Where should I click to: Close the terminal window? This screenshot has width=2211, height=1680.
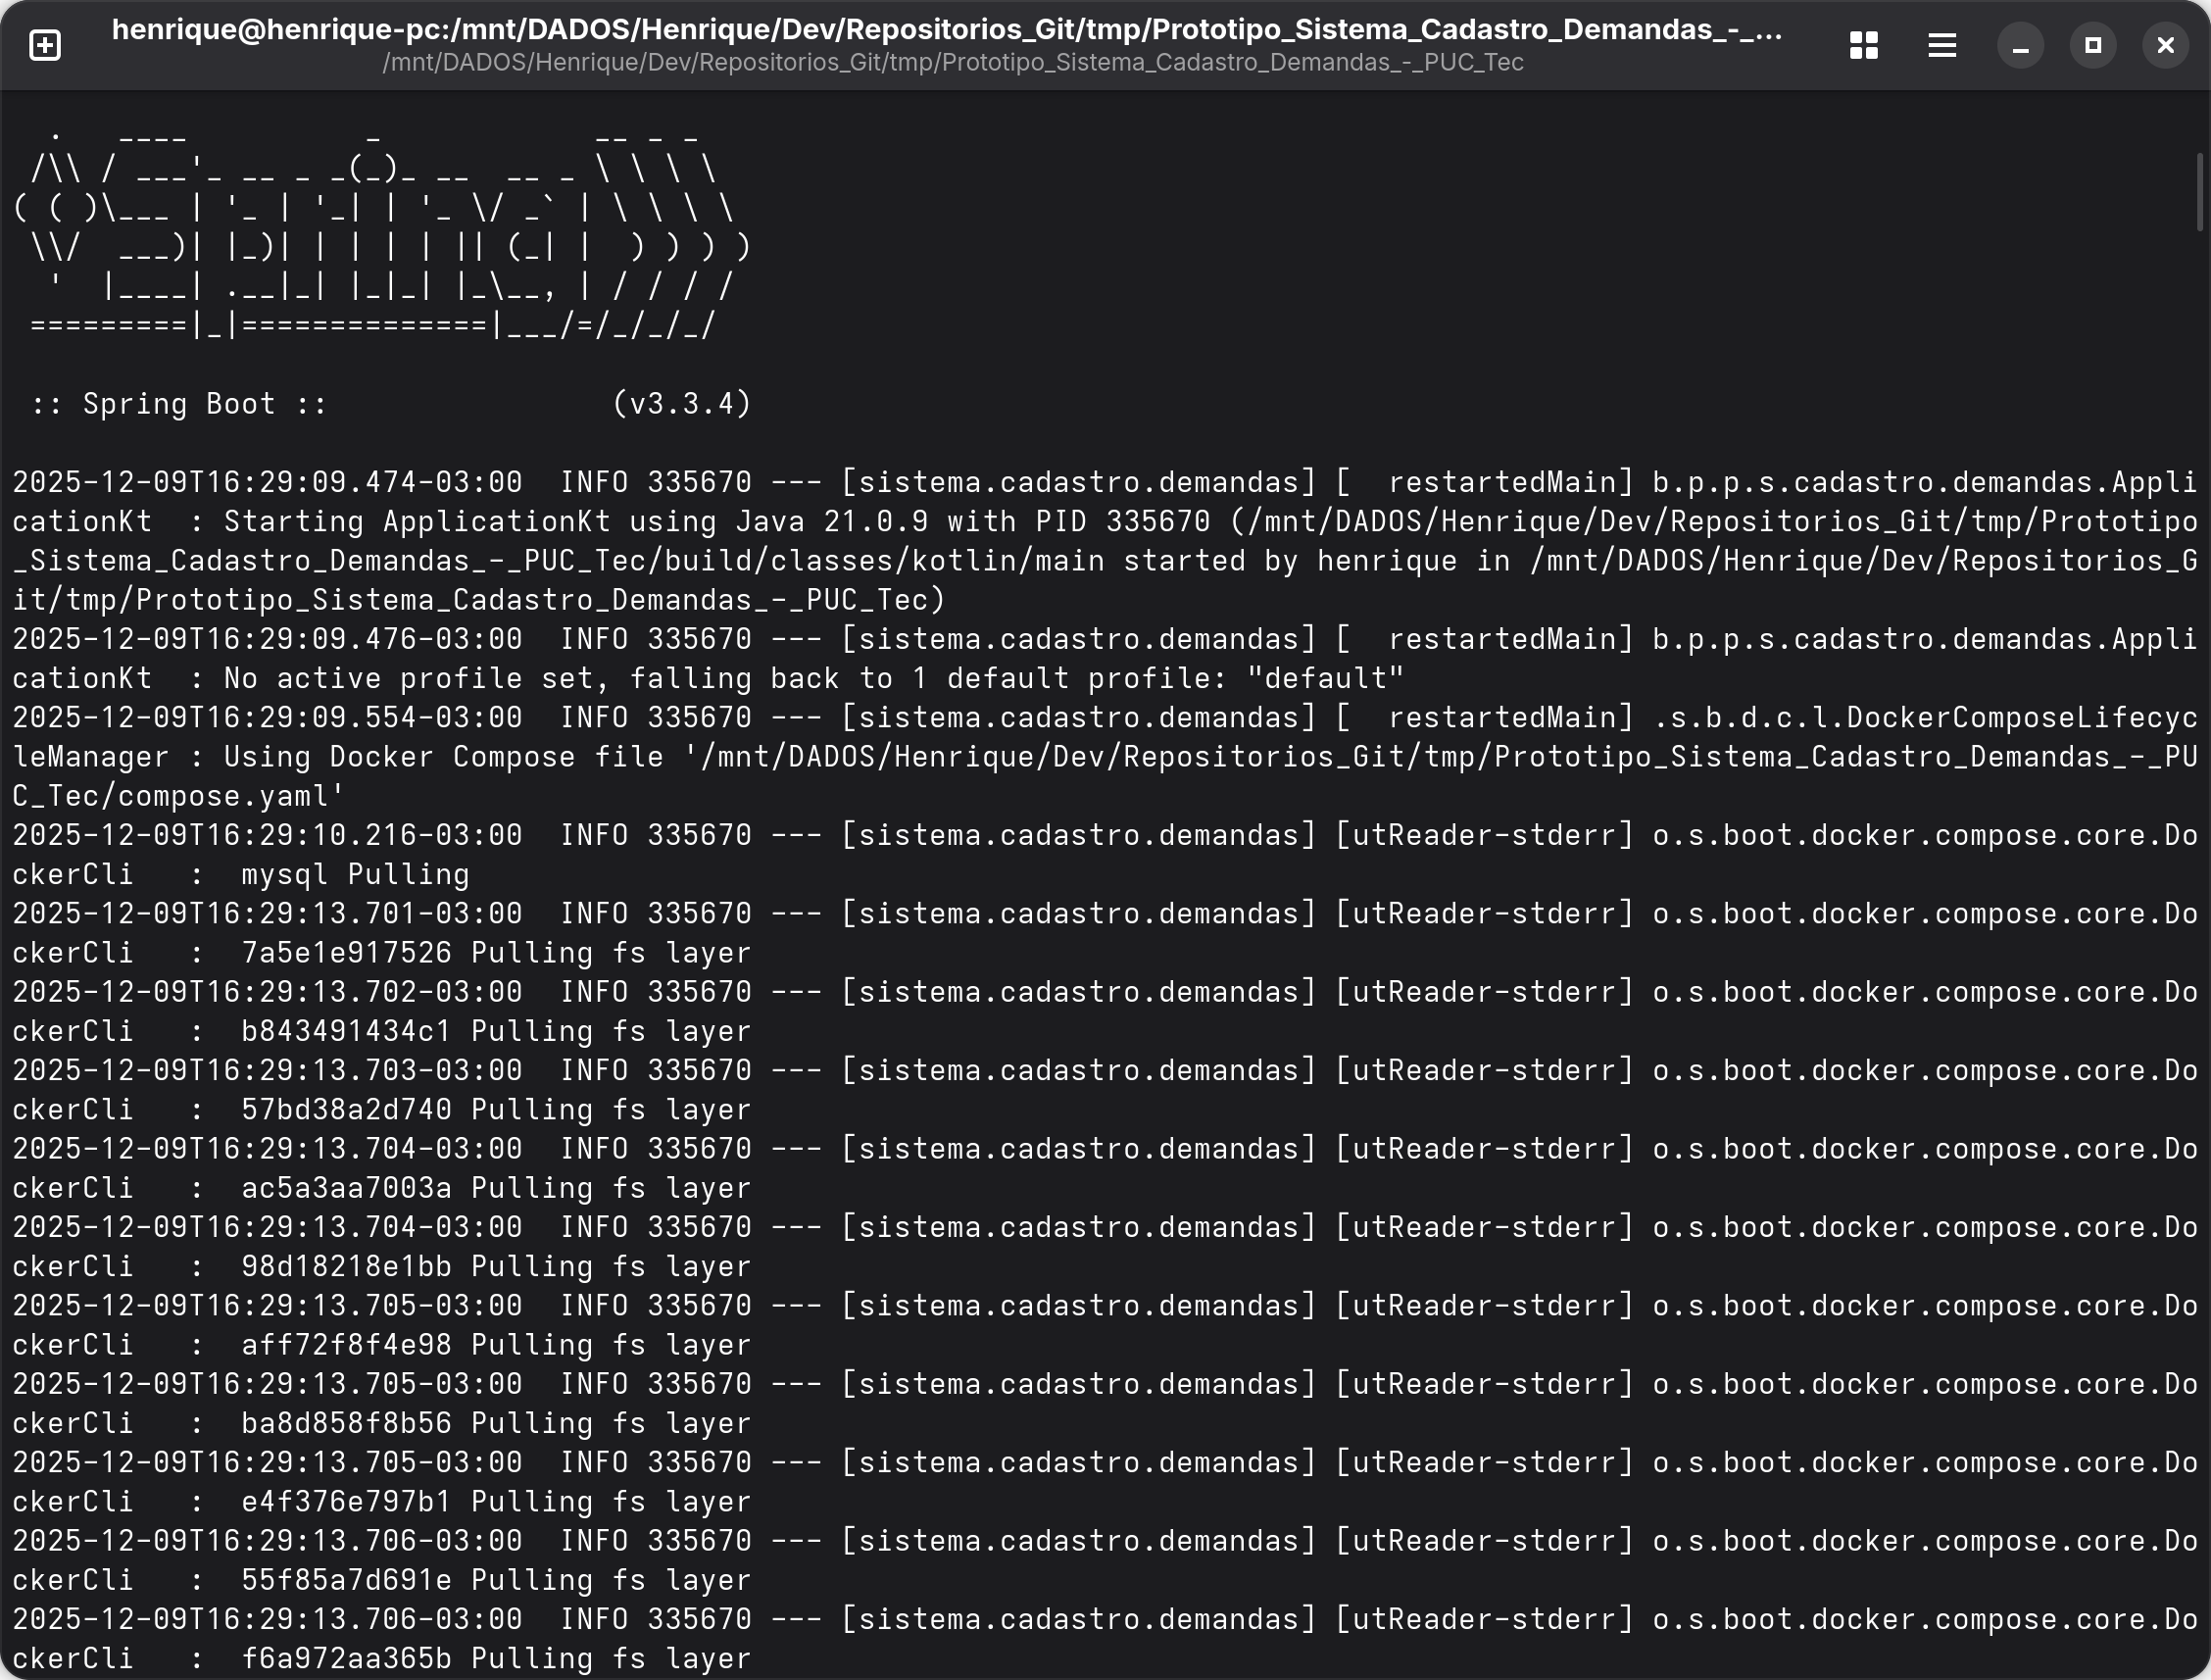pos(2165,45)
